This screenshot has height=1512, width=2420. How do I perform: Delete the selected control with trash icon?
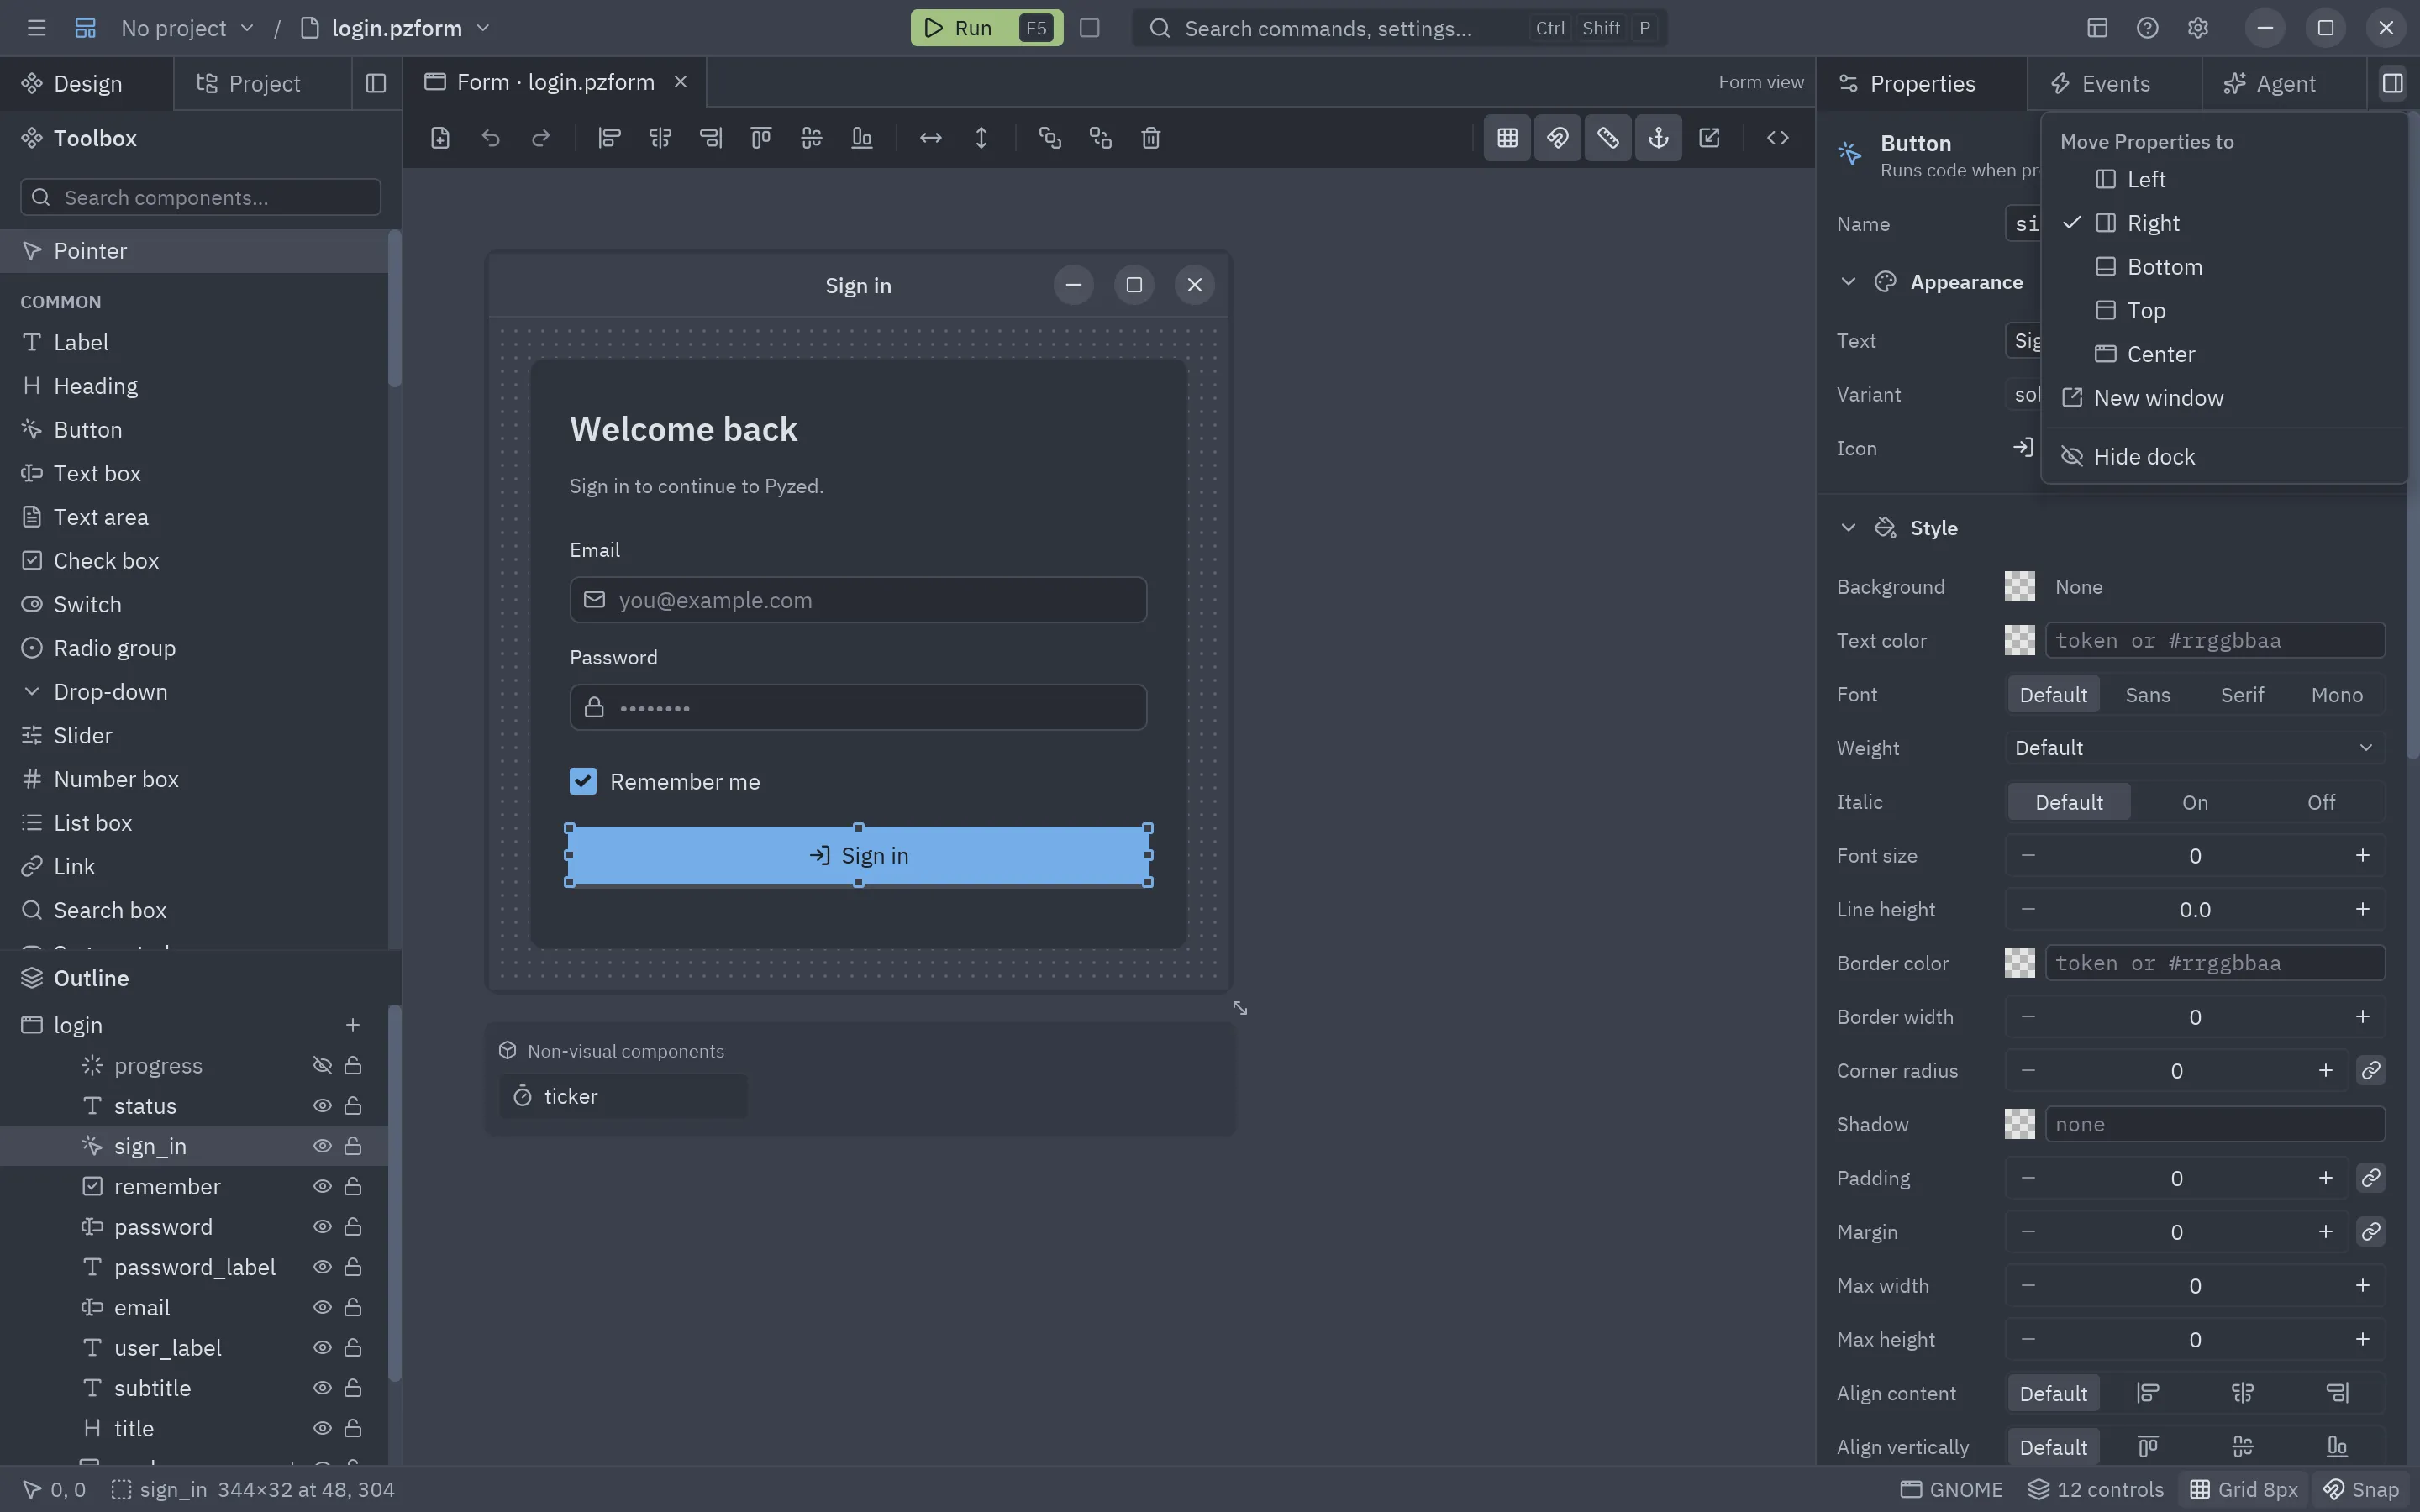tap(1151, 138)
